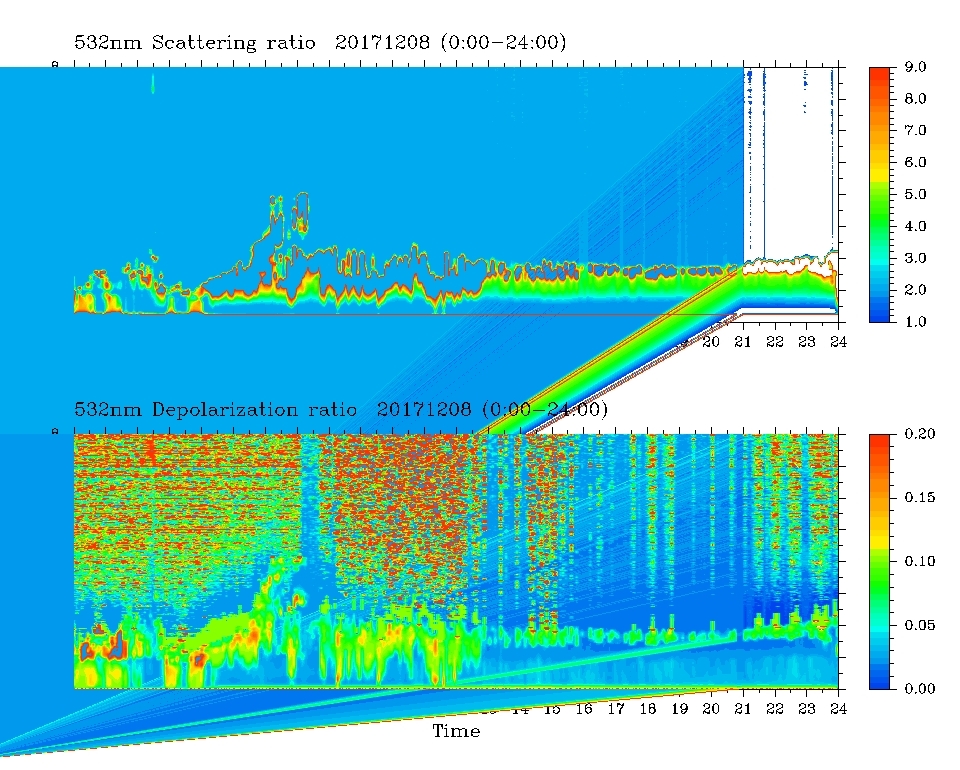The image size is (960, 770).
Task: Click the 0.15 depolarization colorbar label
Action: coord(920,497)
